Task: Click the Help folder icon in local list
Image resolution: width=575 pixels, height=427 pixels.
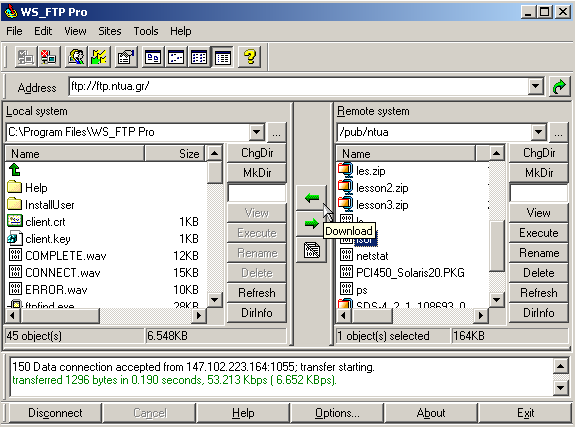Action: (15, 187)
